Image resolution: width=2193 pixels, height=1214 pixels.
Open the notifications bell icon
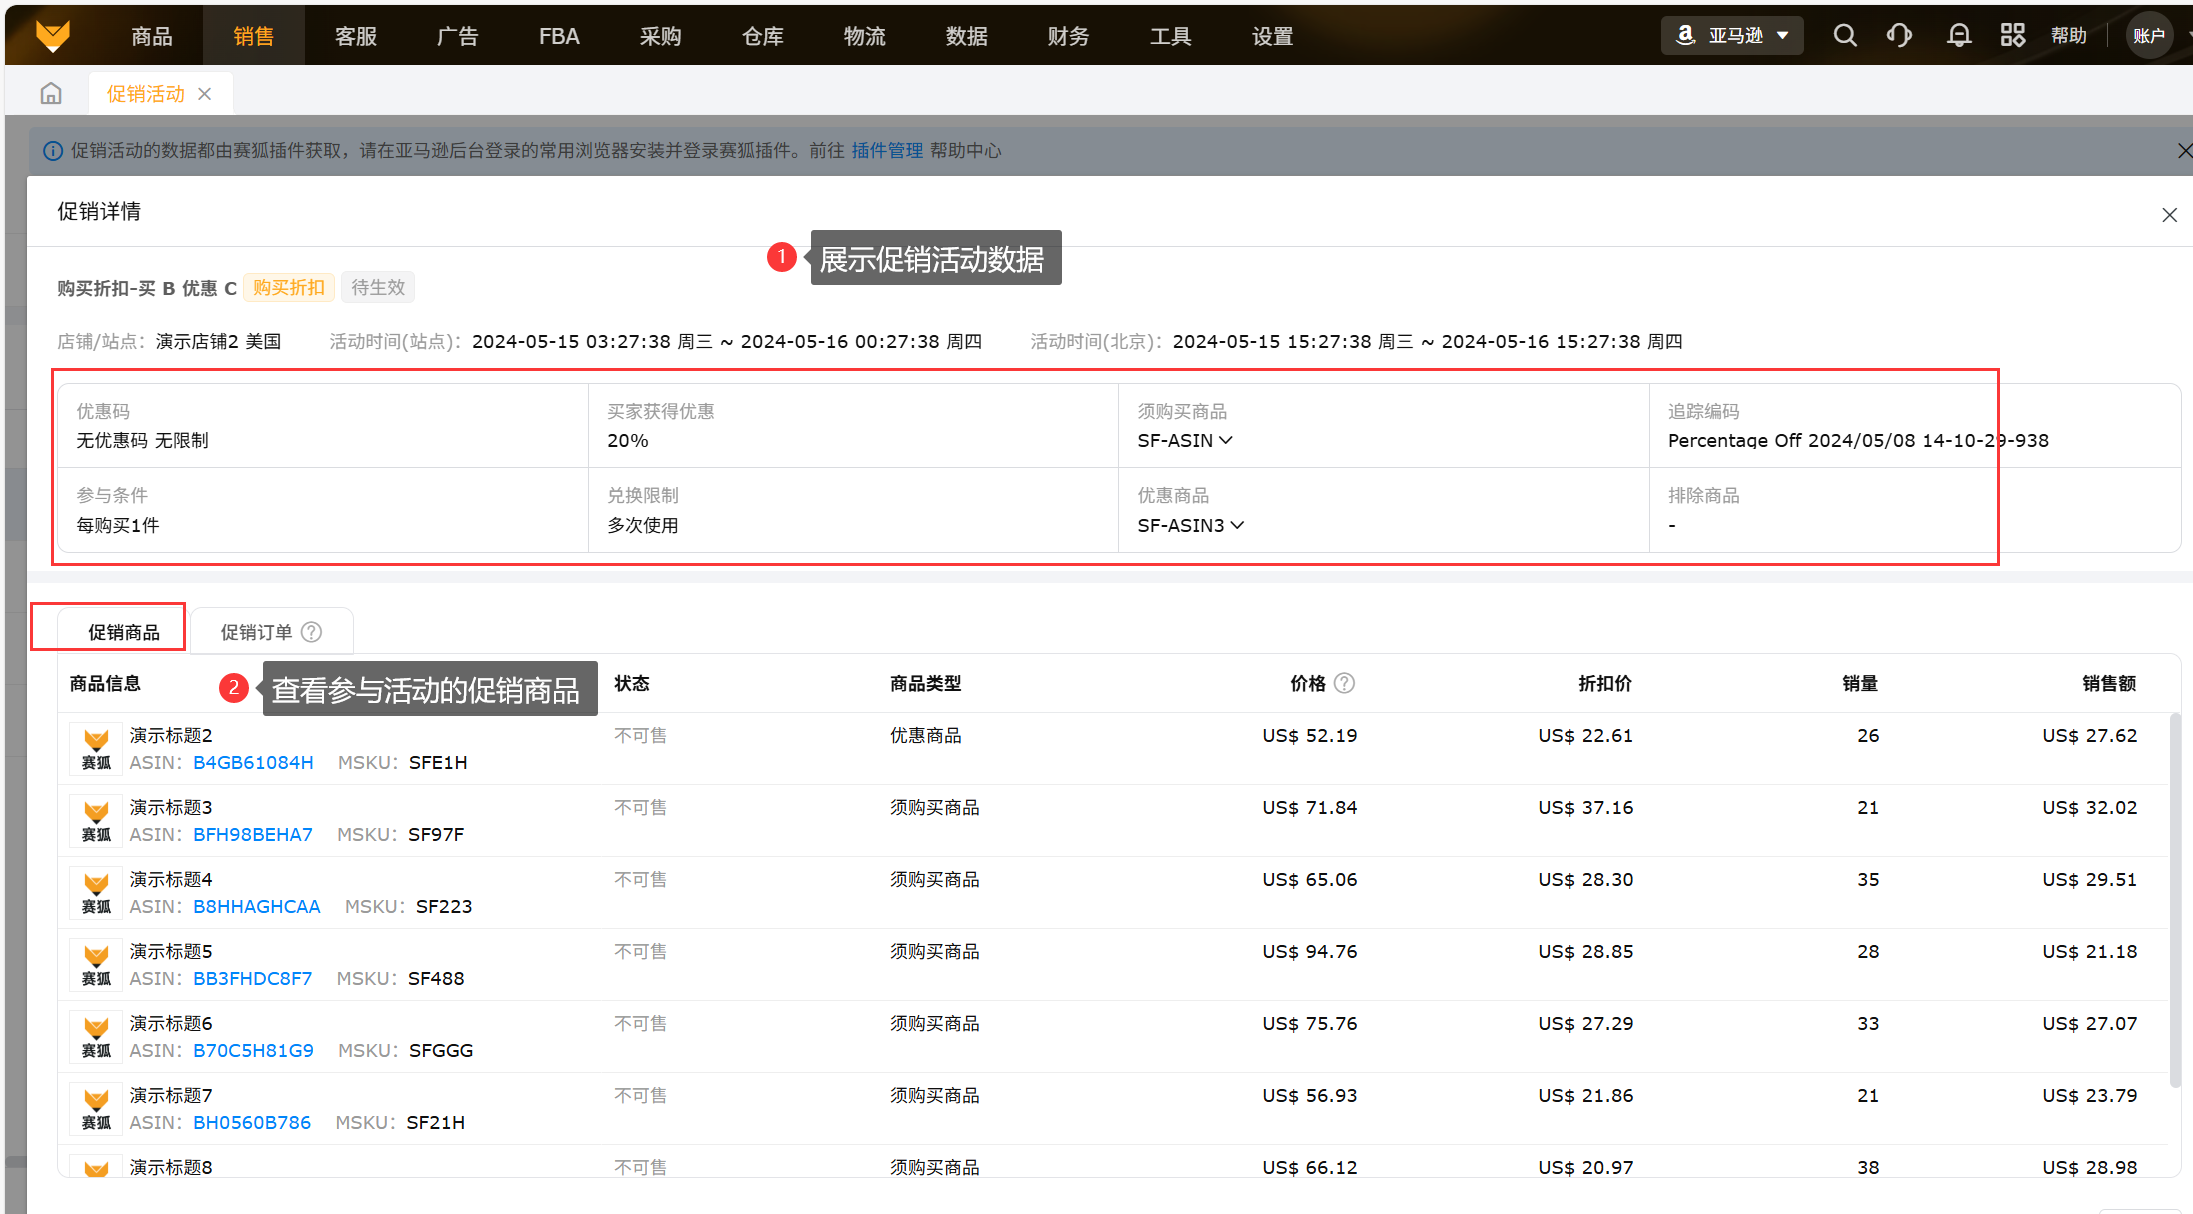[x=1958, y=36]
